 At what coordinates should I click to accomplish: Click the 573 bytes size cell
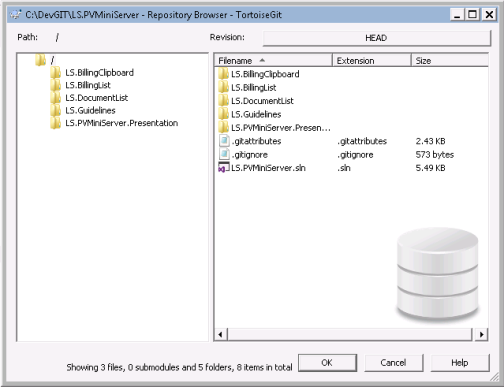pyautogui.click(x=435, y=155)
